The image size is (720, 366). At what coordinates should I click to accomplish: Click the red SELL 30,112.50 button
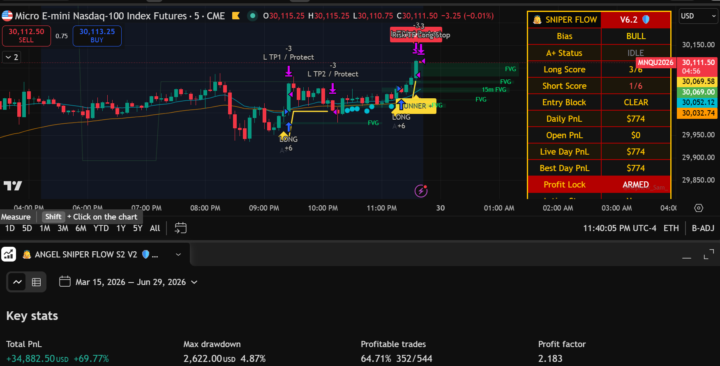click(x=26, y=36)
